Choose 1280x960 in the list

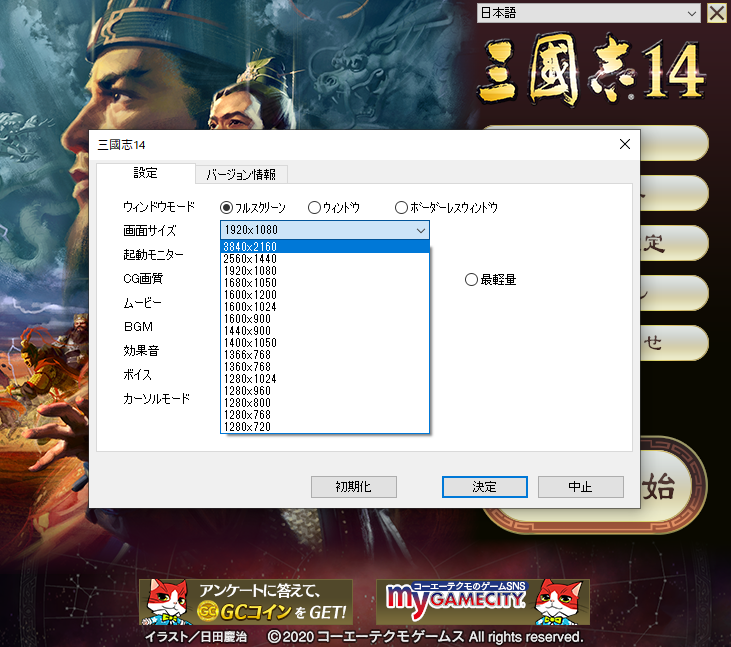click(x=324, y=391)
